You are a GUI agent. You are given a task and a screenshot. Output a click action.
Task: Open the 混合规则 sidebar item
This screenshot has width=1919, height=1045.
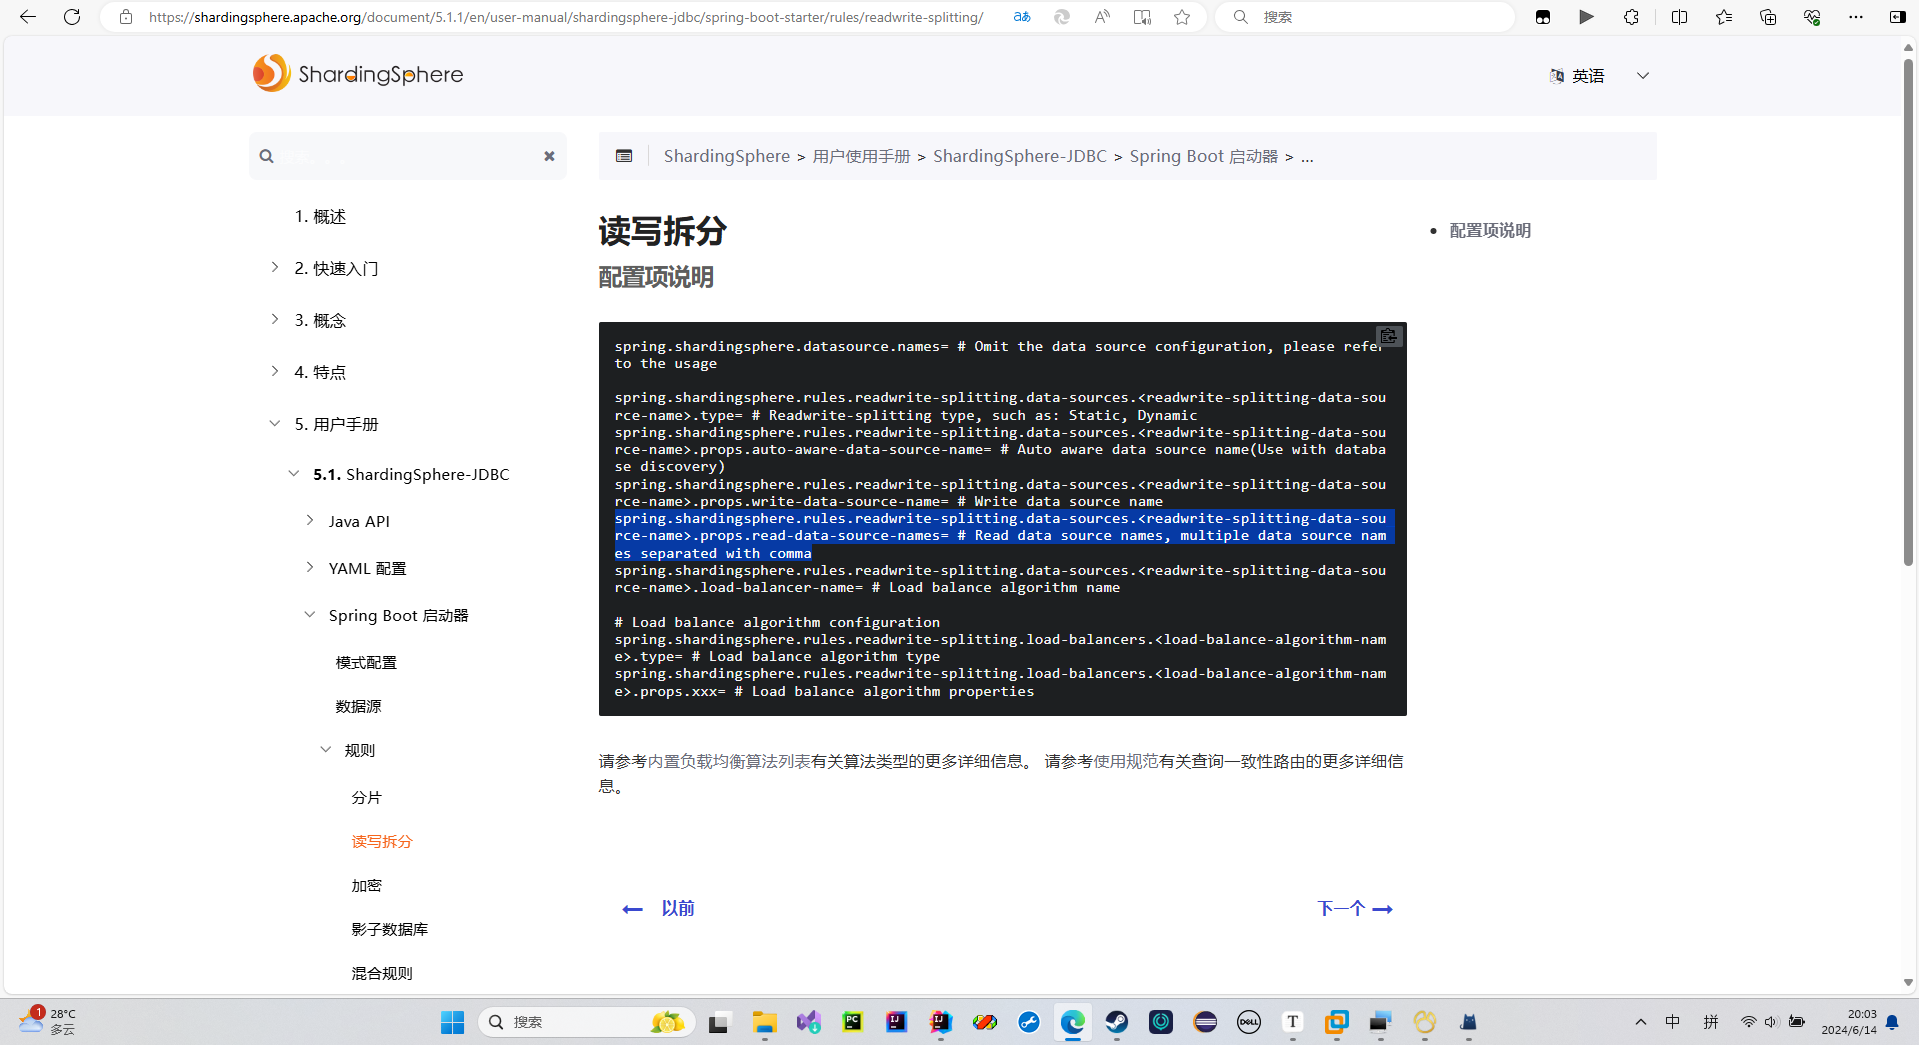pyautogui.click(x=382, y=973)
